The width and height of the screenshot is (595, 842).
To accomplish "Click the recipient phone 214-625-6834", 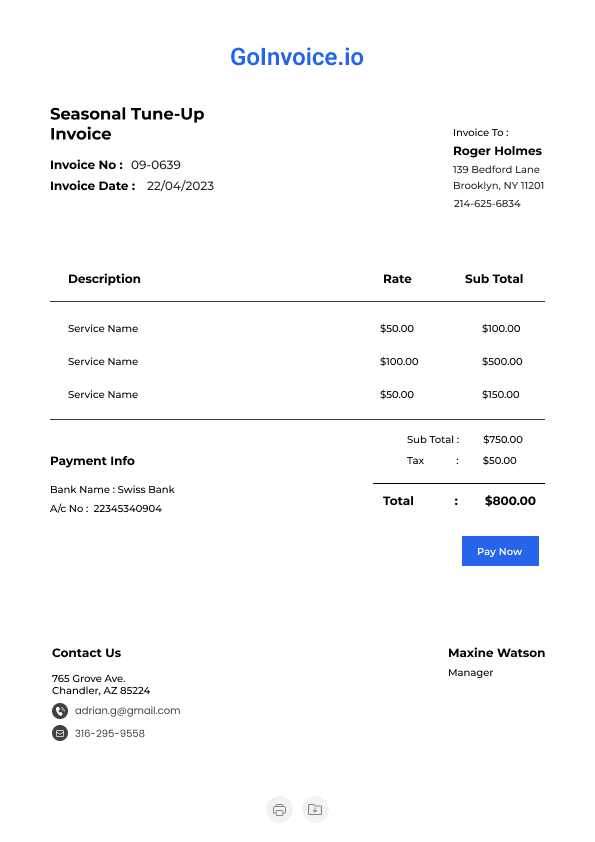I will point(487,204).
